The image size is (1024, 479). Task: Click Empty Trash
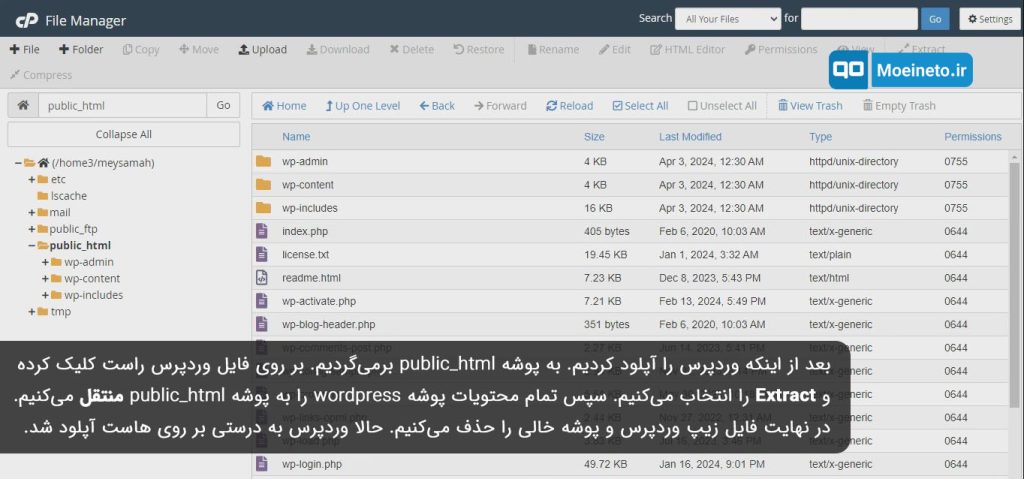[899, 106]
